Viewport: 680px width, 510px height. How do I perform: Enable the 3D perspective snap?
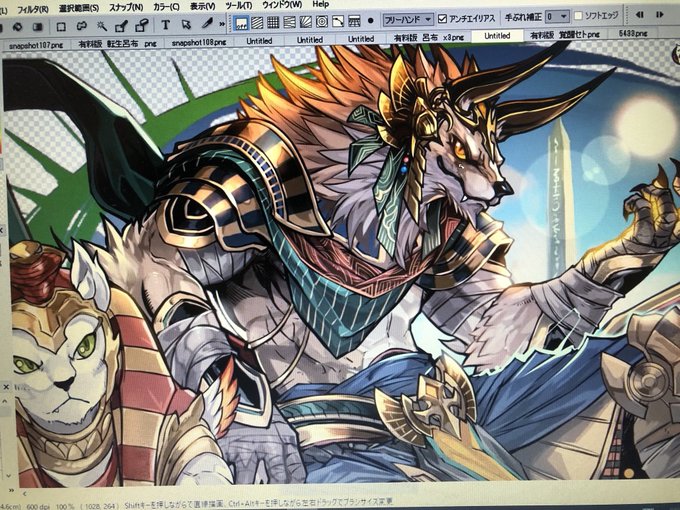coord(354,20)
